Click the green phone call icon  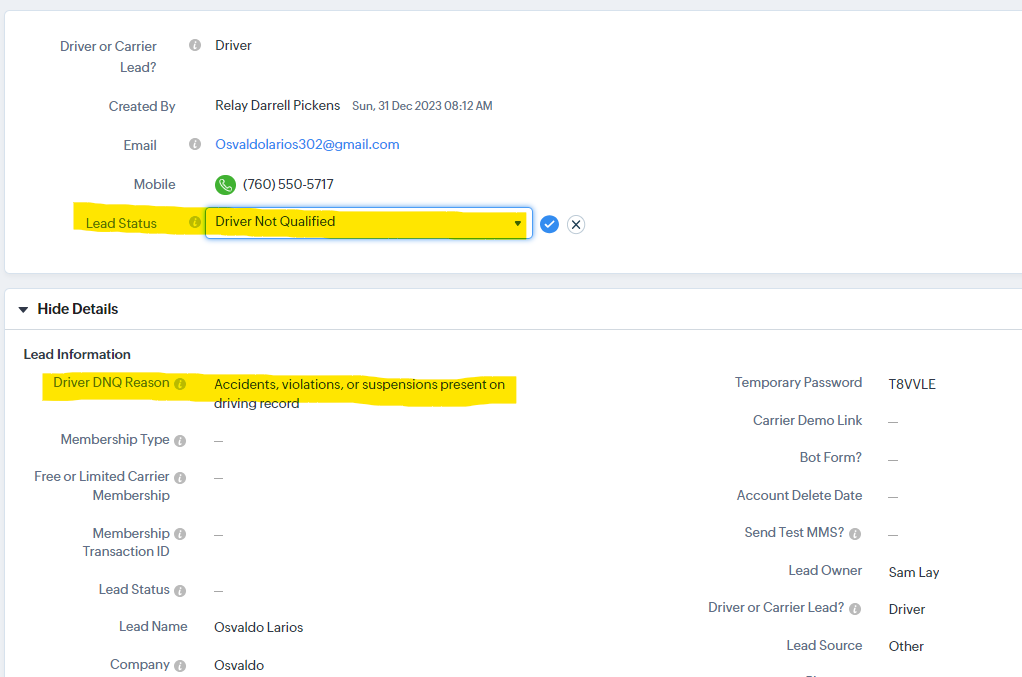tap(225, 185)
